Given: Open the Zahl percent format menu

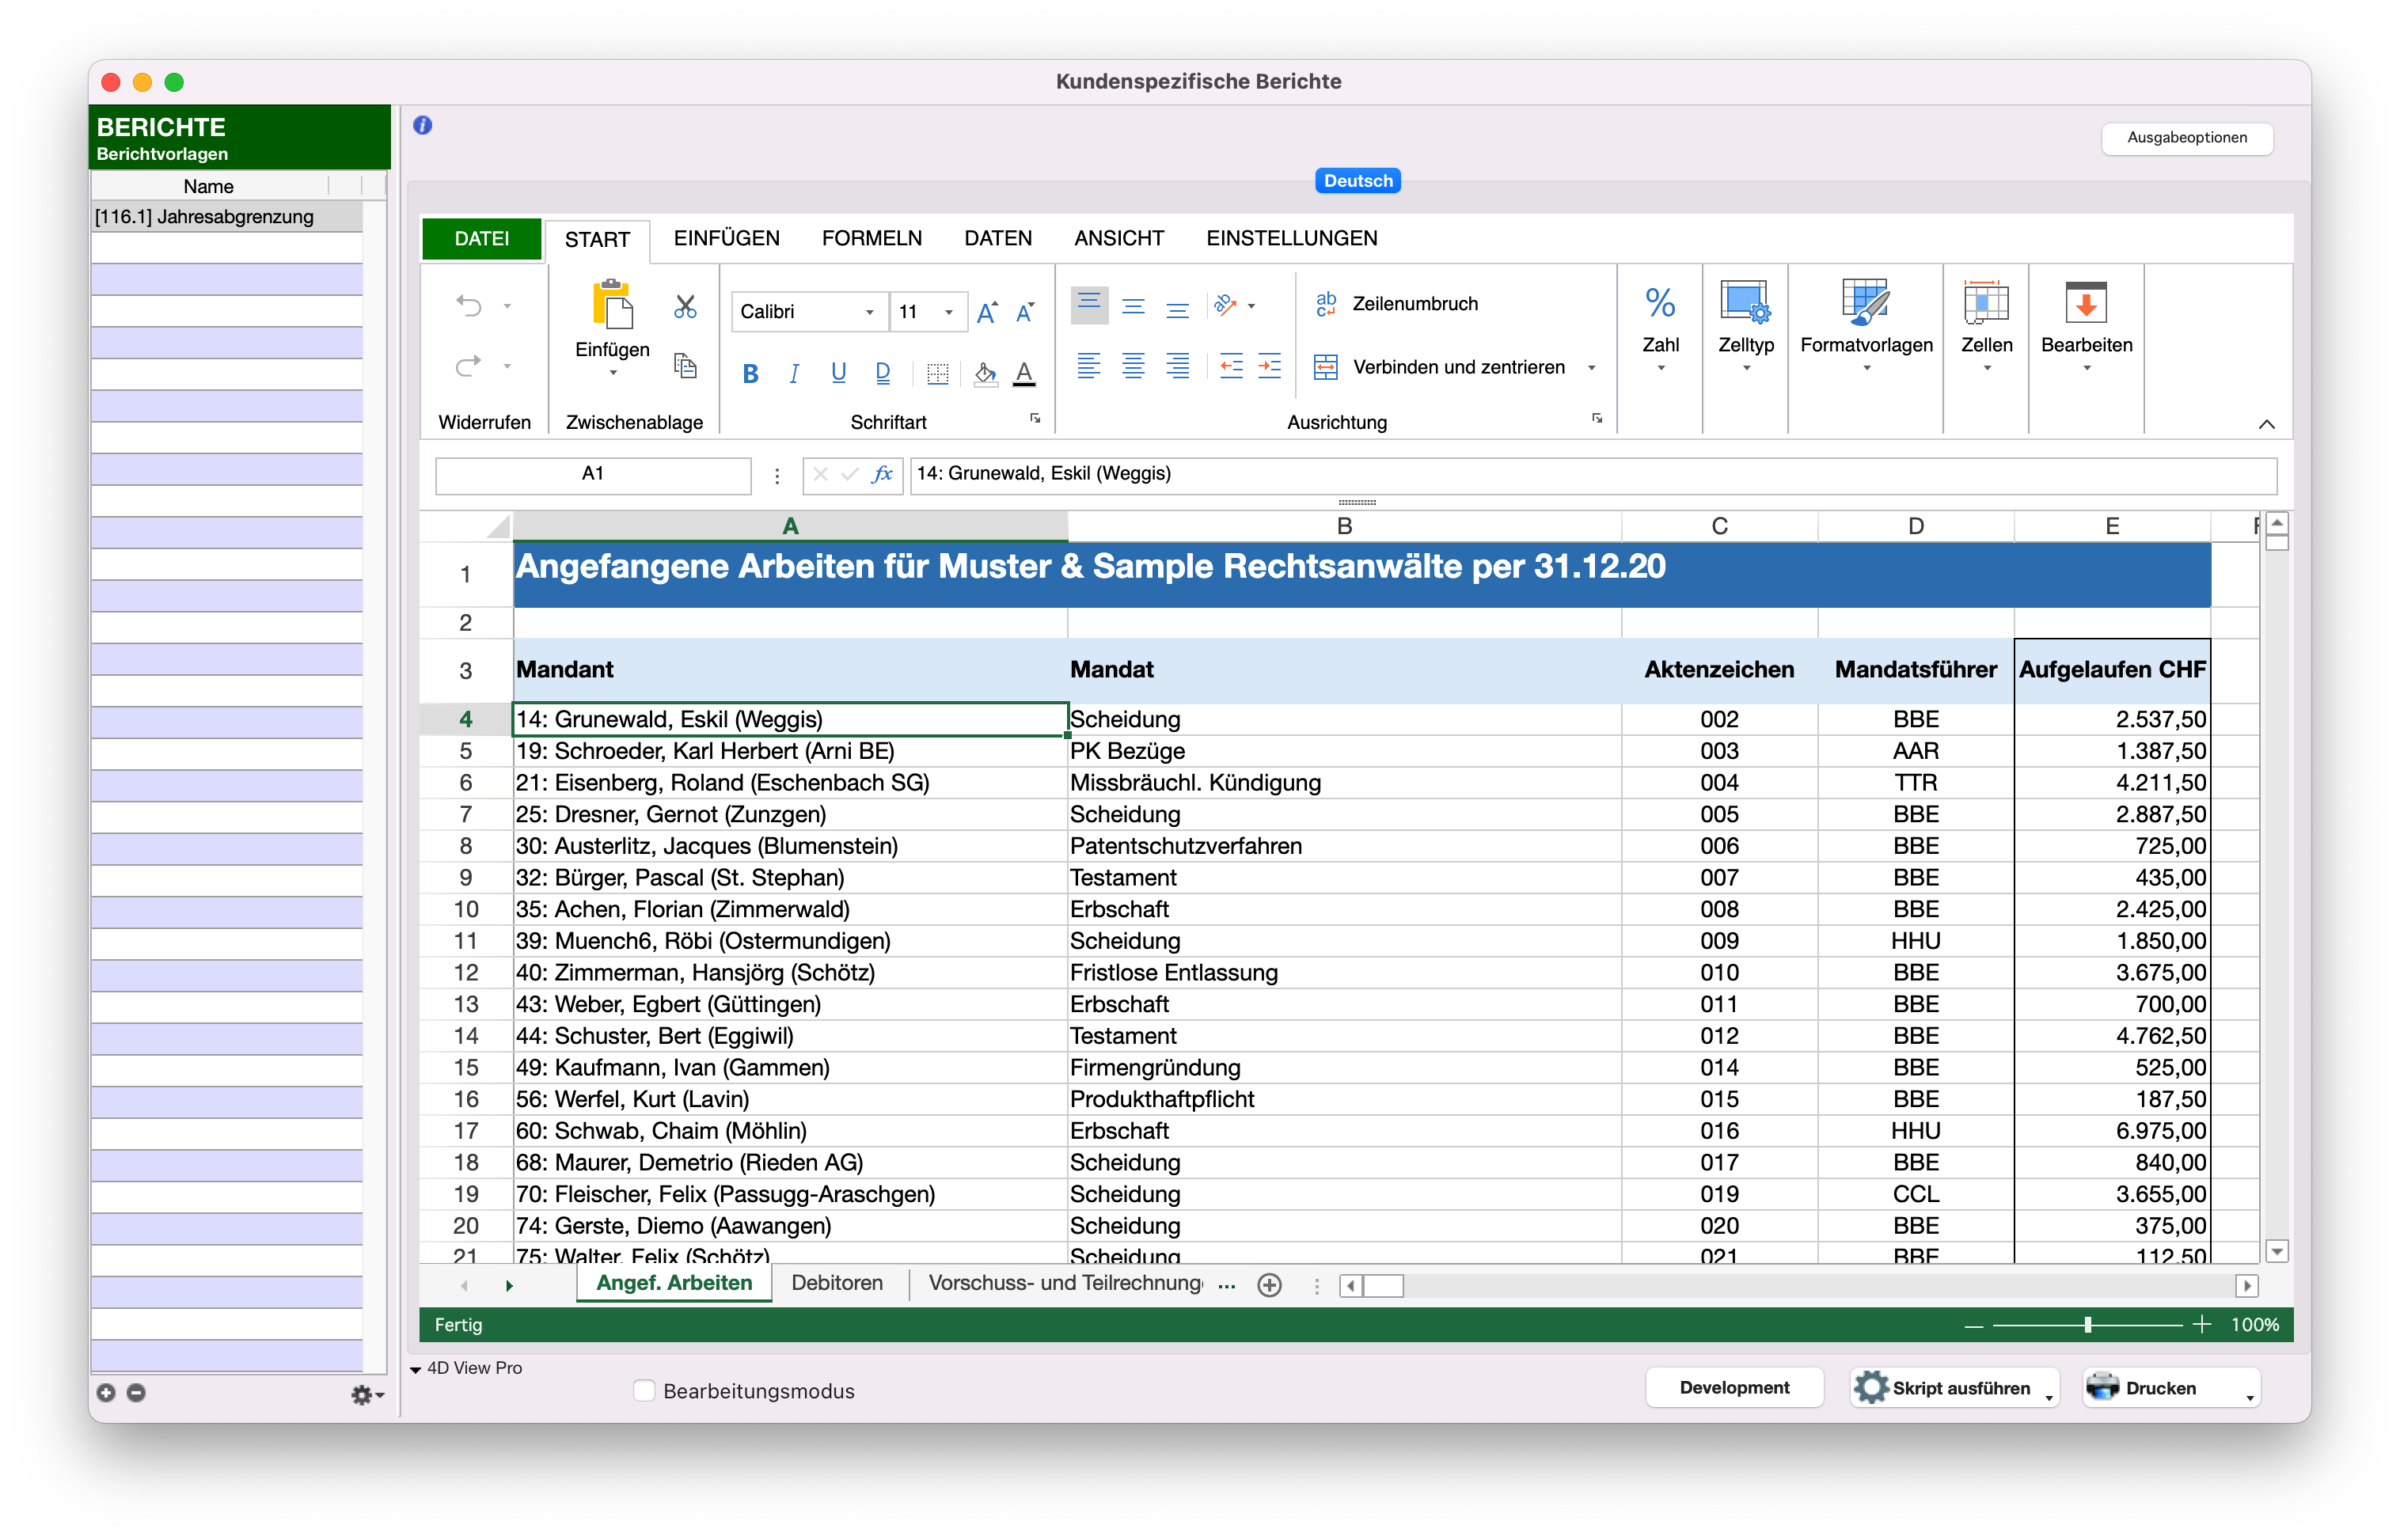Looking at the screenshot, I should pyautogui.click(x=1660, y=327).
